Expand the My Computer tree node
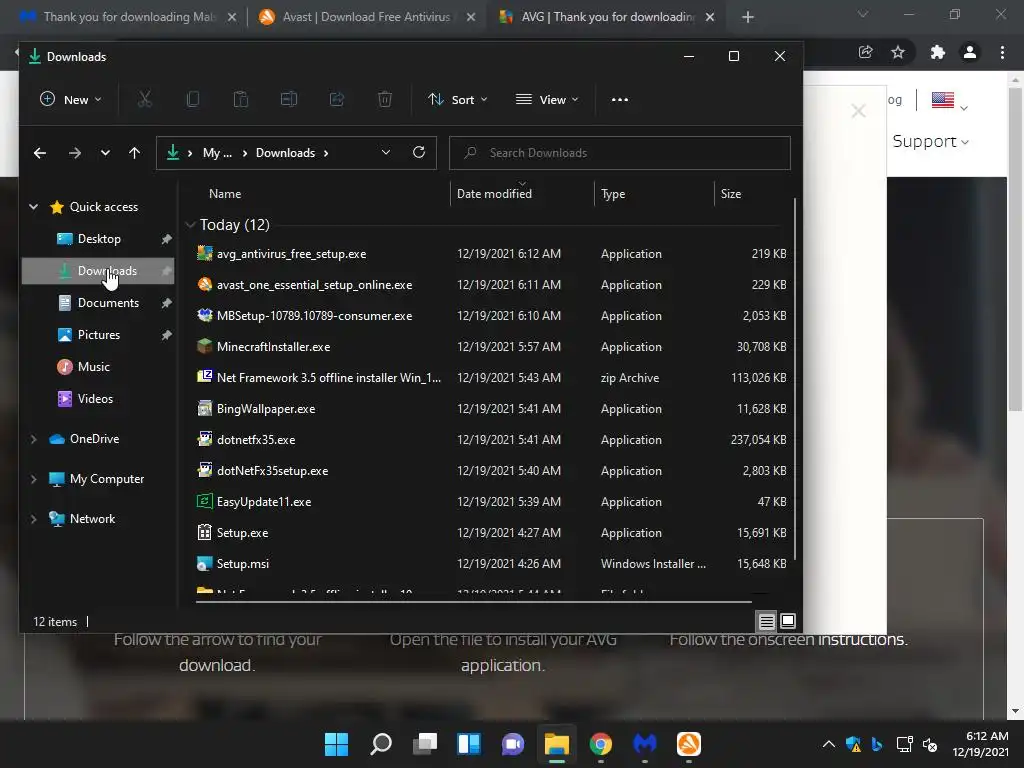The width and height of the screenshot is (1024, 768). (x=33, y=479)
